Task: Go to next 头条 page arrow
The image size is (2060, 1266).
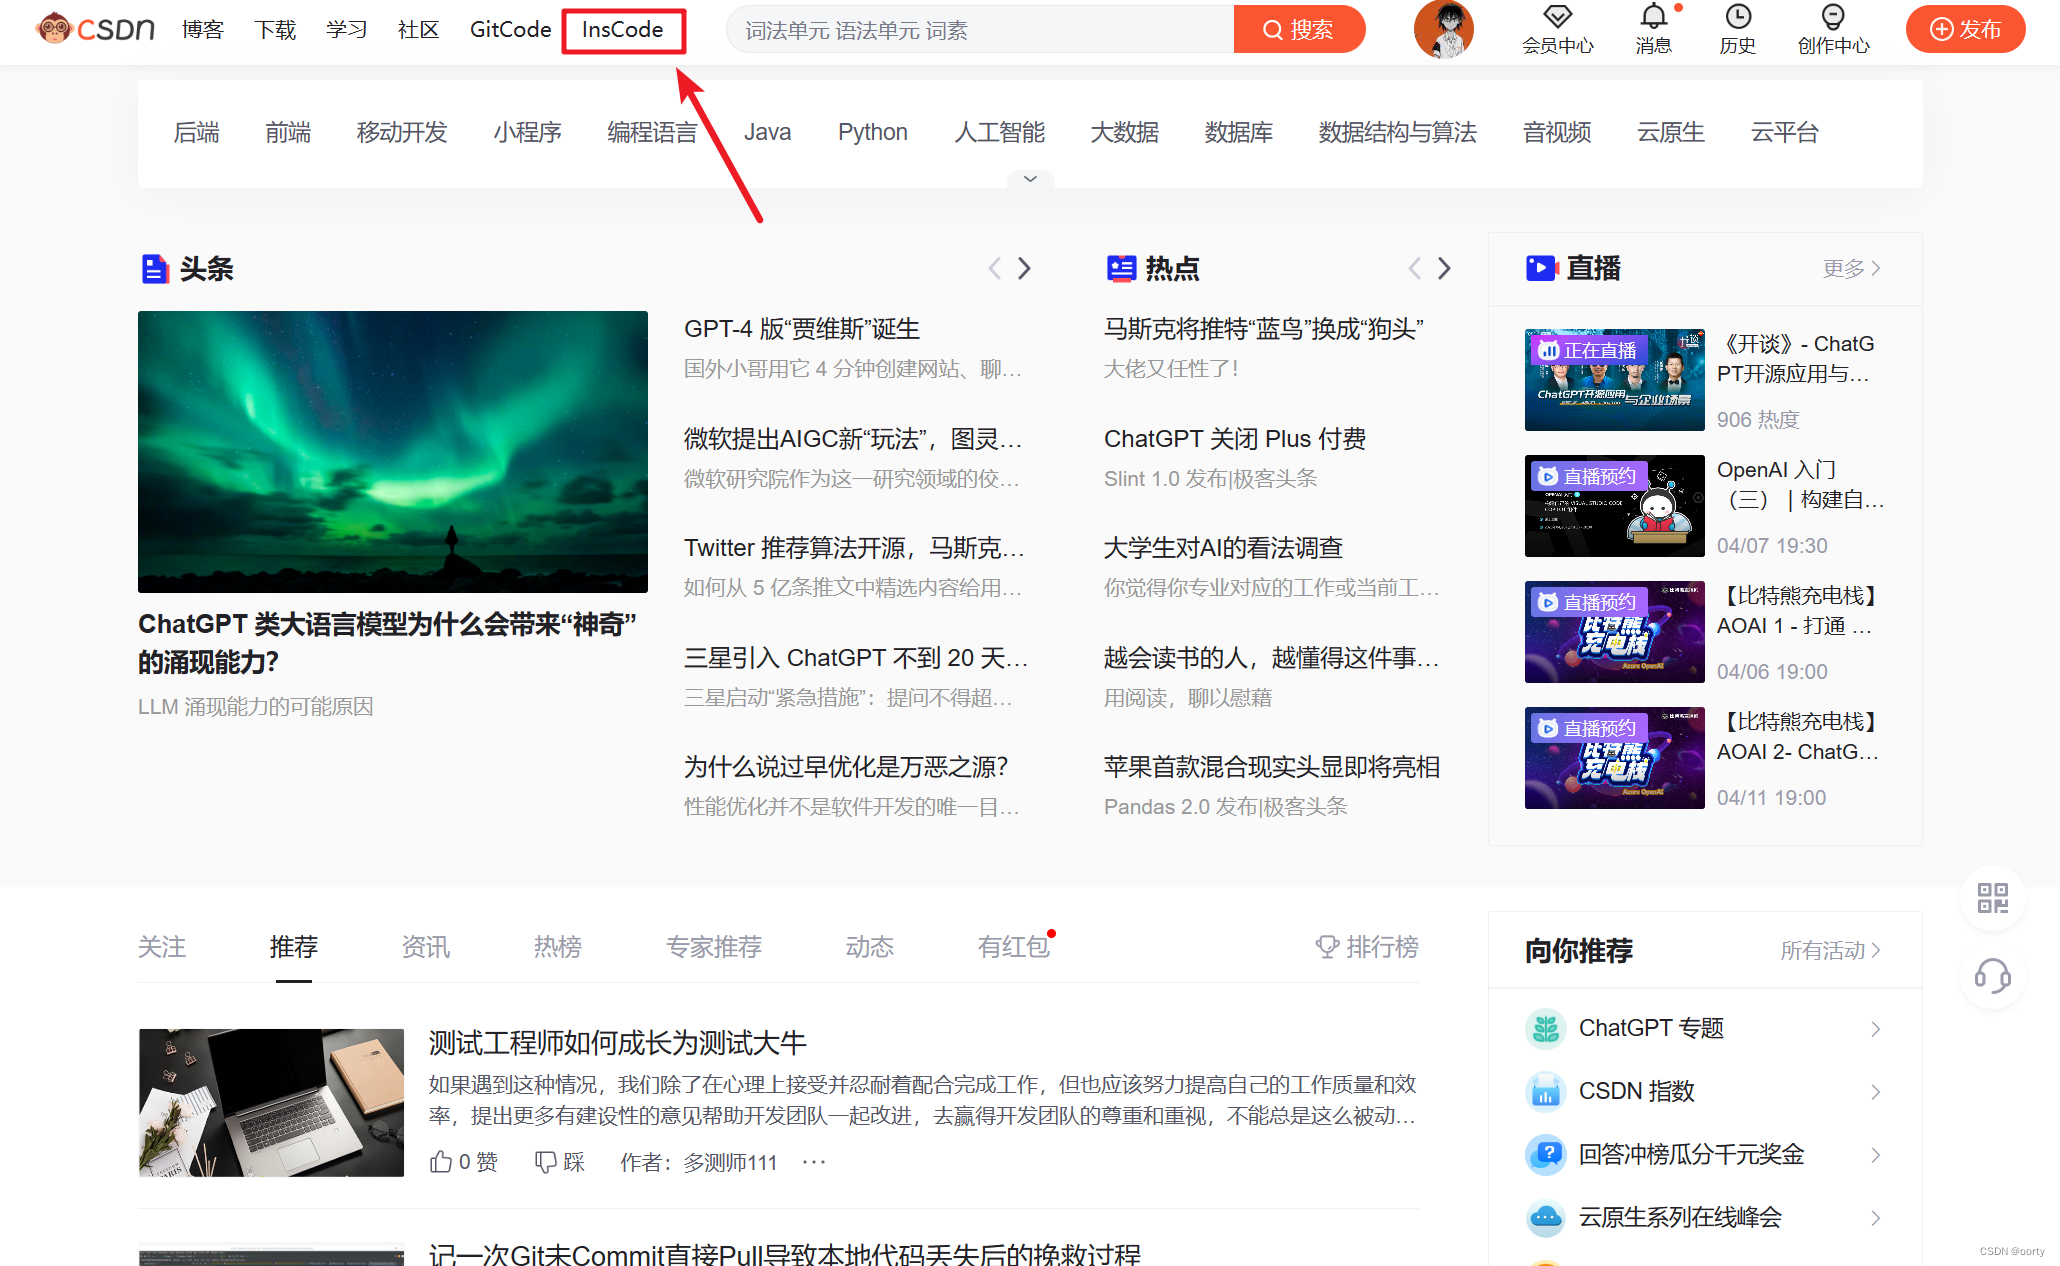Action: coord(1024,268)
